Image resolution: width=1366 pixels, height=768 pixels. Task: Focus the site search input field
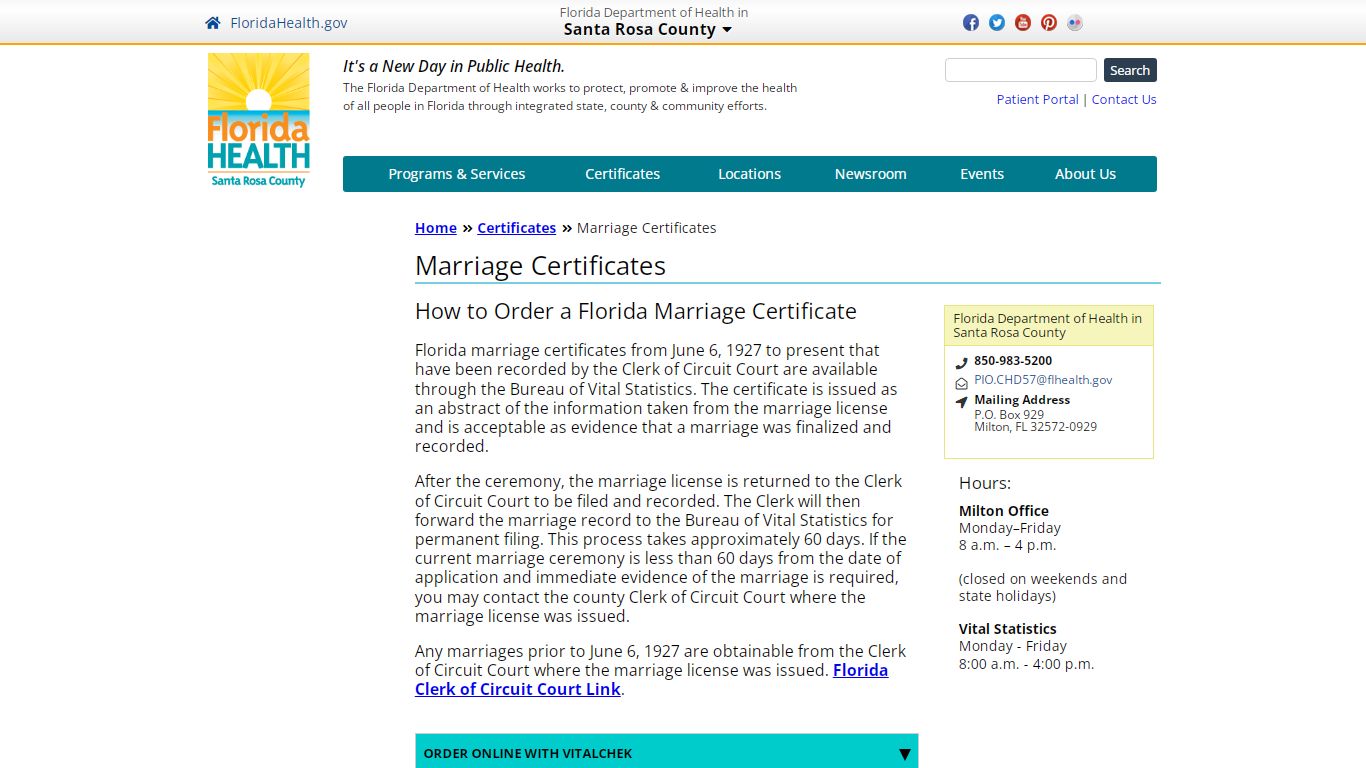point(1021,70)
